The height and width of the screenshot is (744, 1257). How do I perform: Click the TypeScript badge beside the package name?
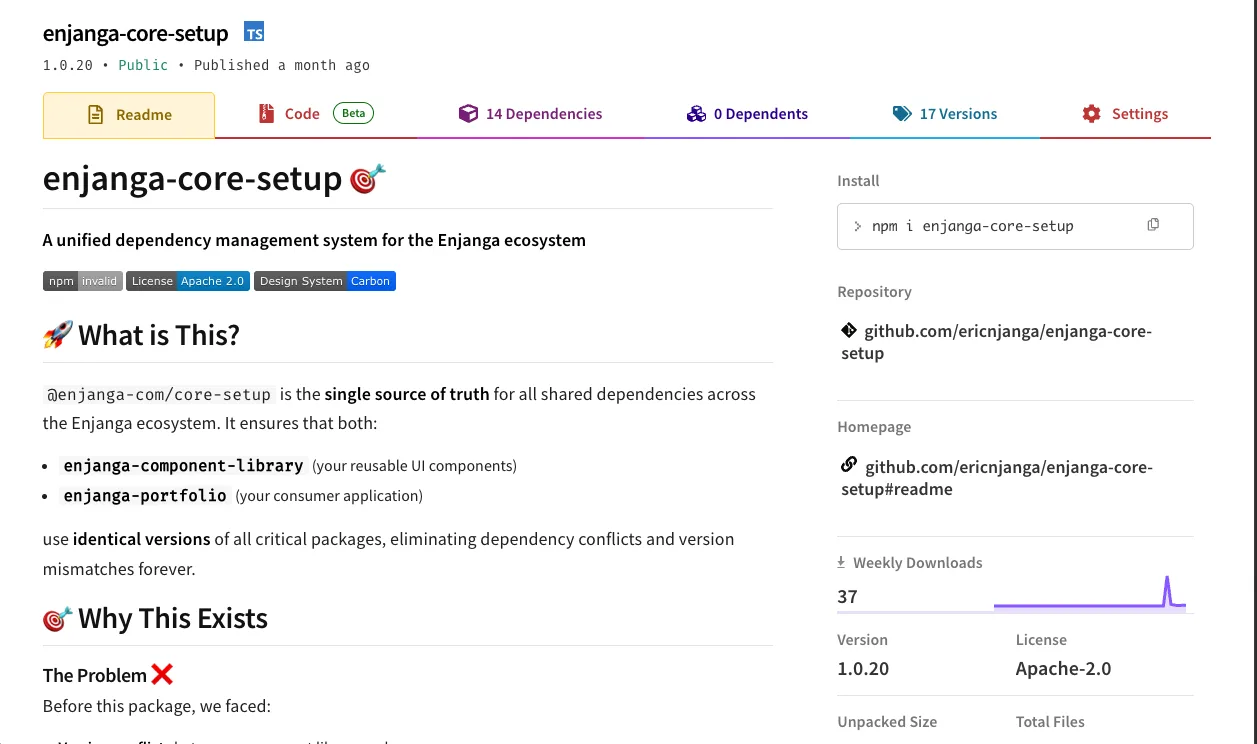254,32
